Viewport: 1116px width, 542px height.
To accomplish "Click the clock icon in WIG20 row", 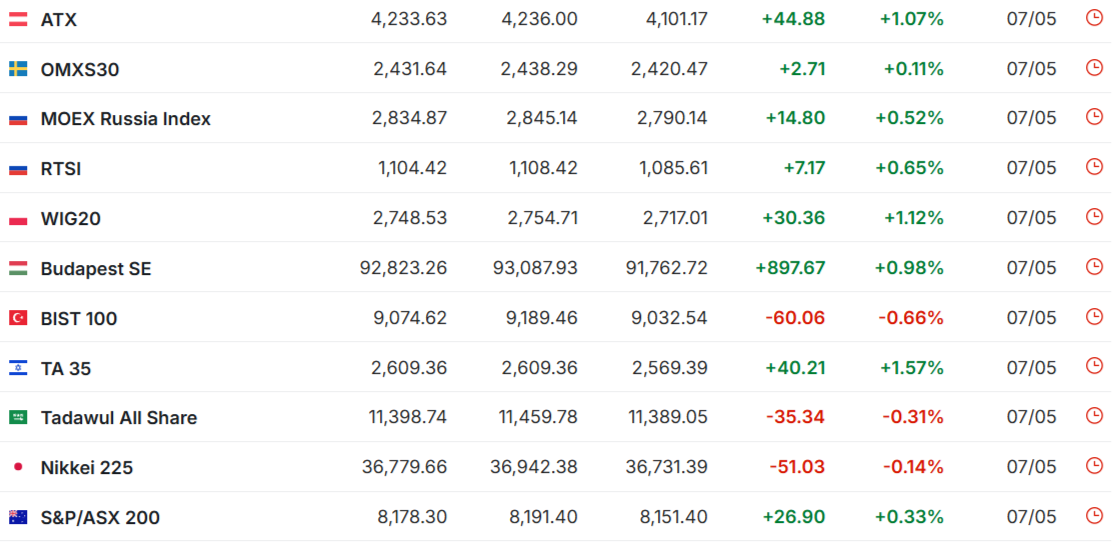I will tap(1093, 217).
